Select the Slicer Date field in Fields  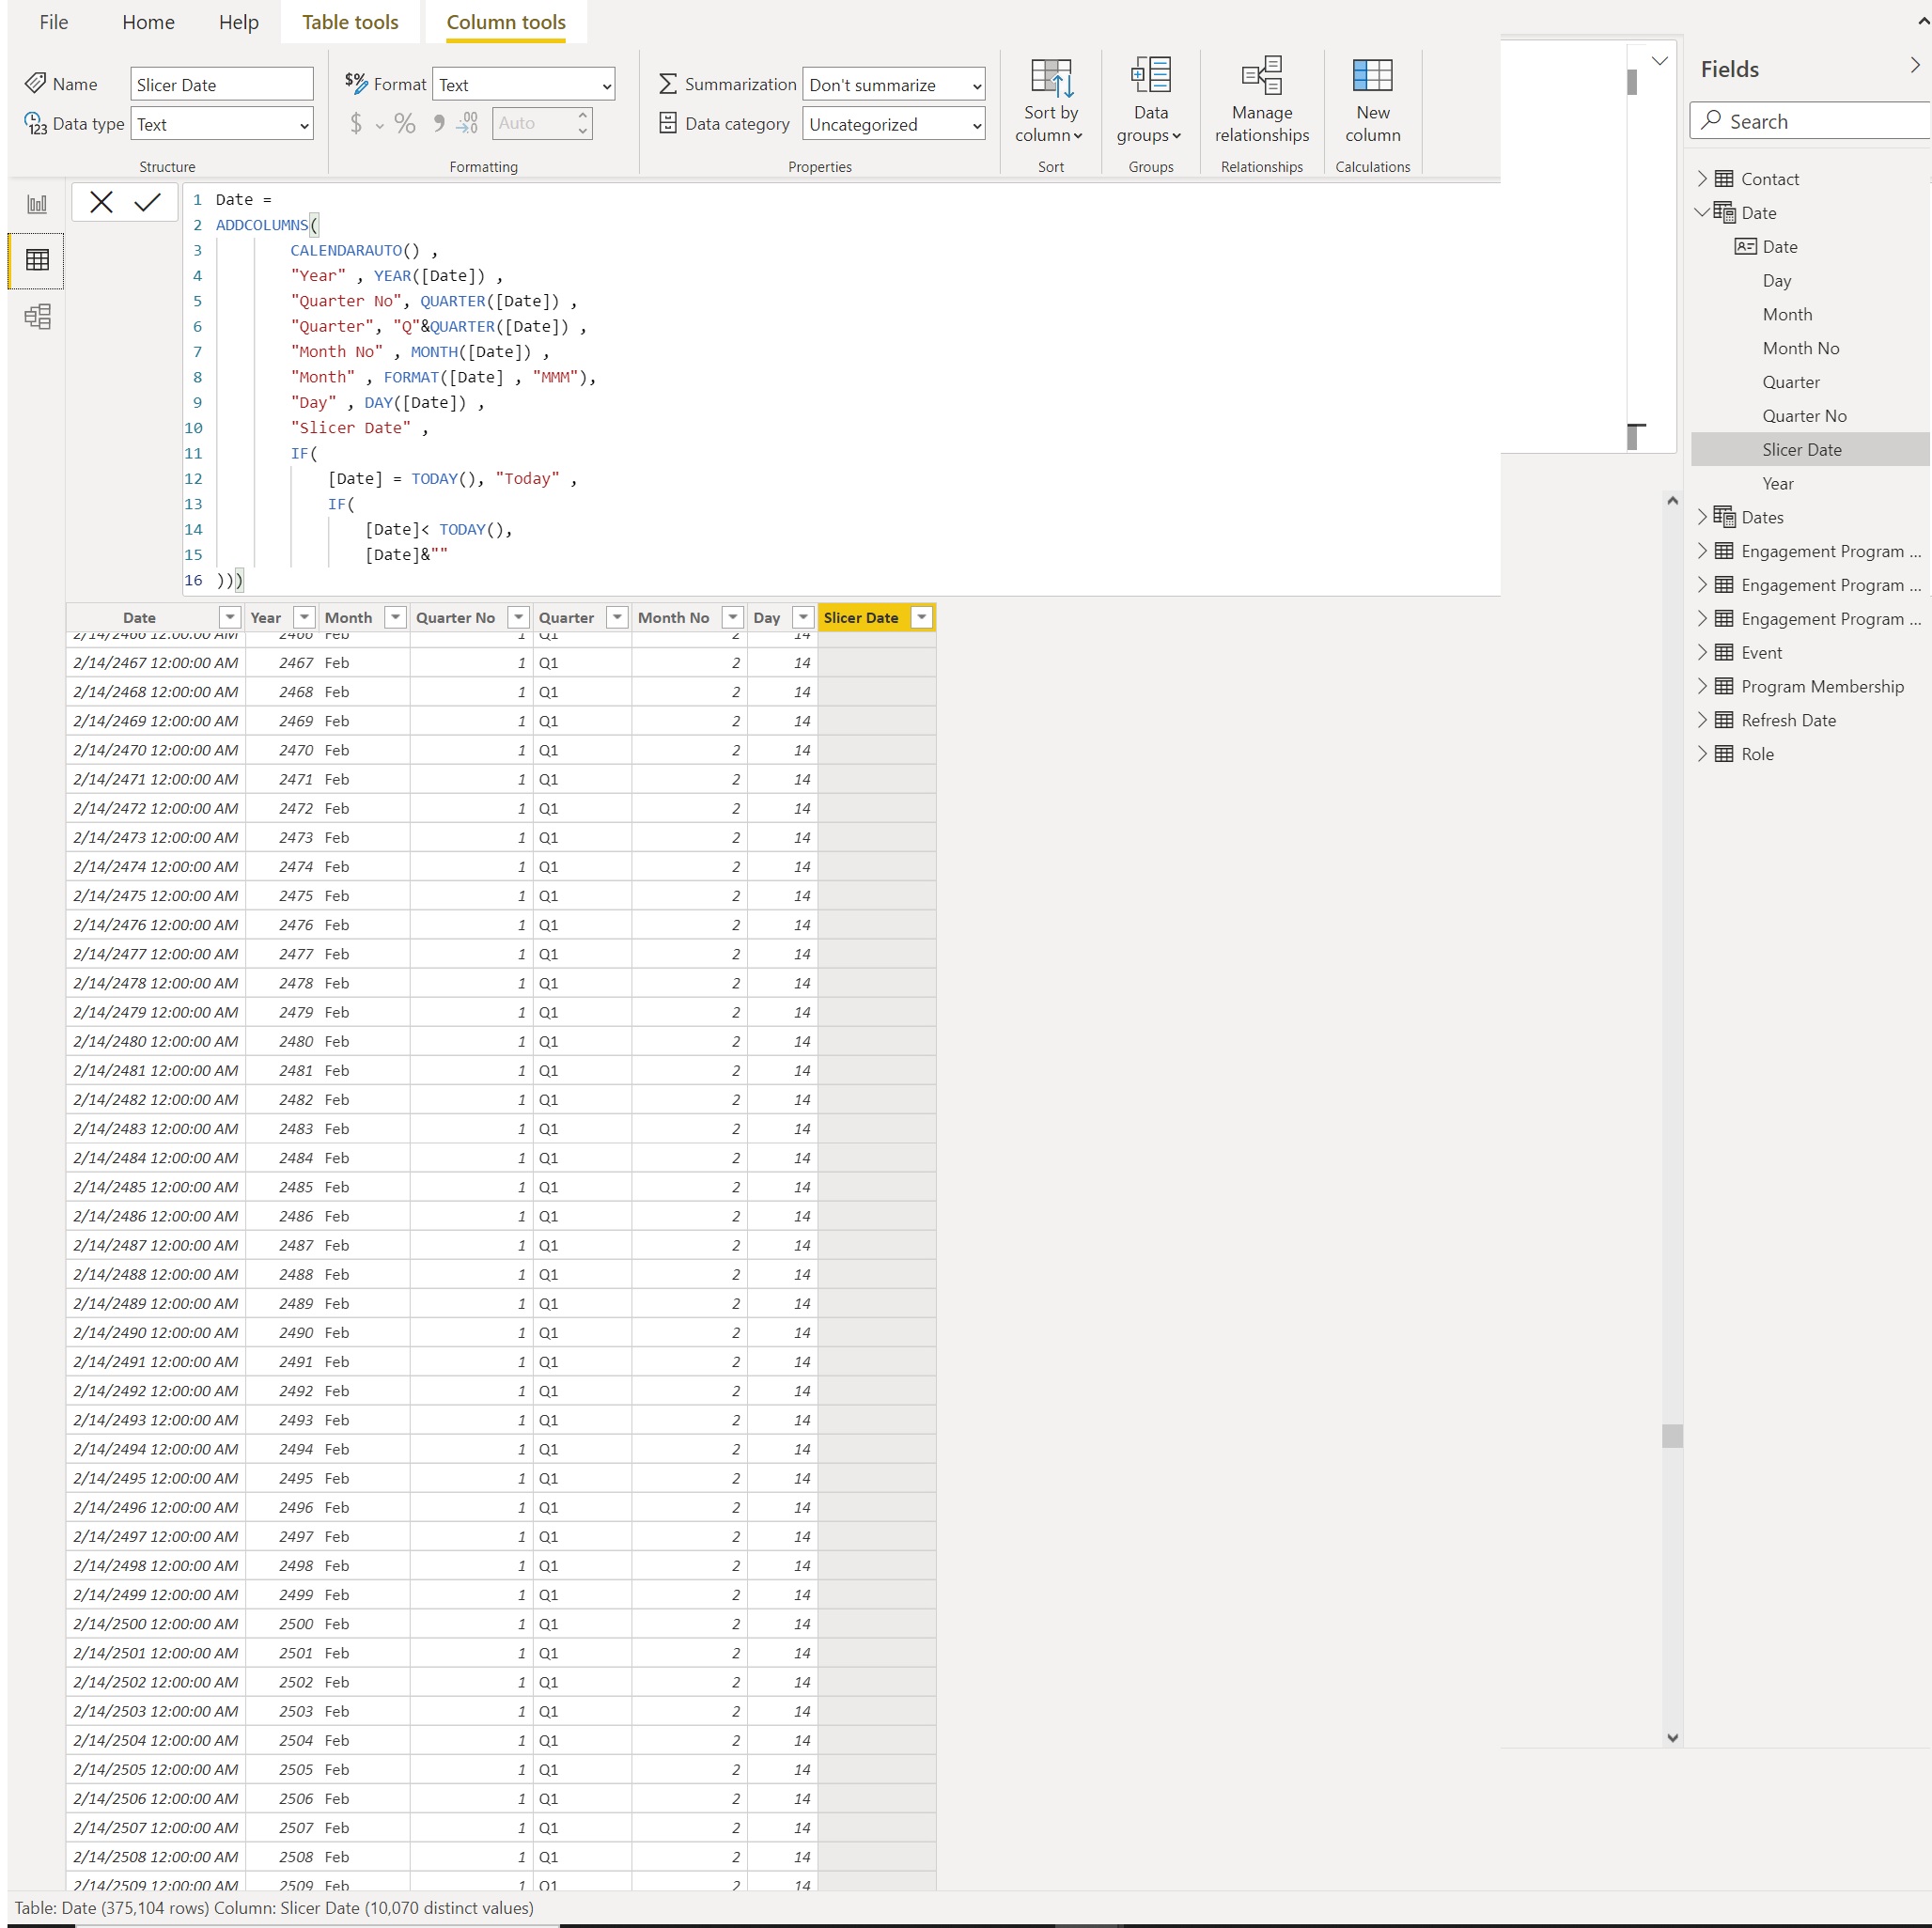point(1801,450)
